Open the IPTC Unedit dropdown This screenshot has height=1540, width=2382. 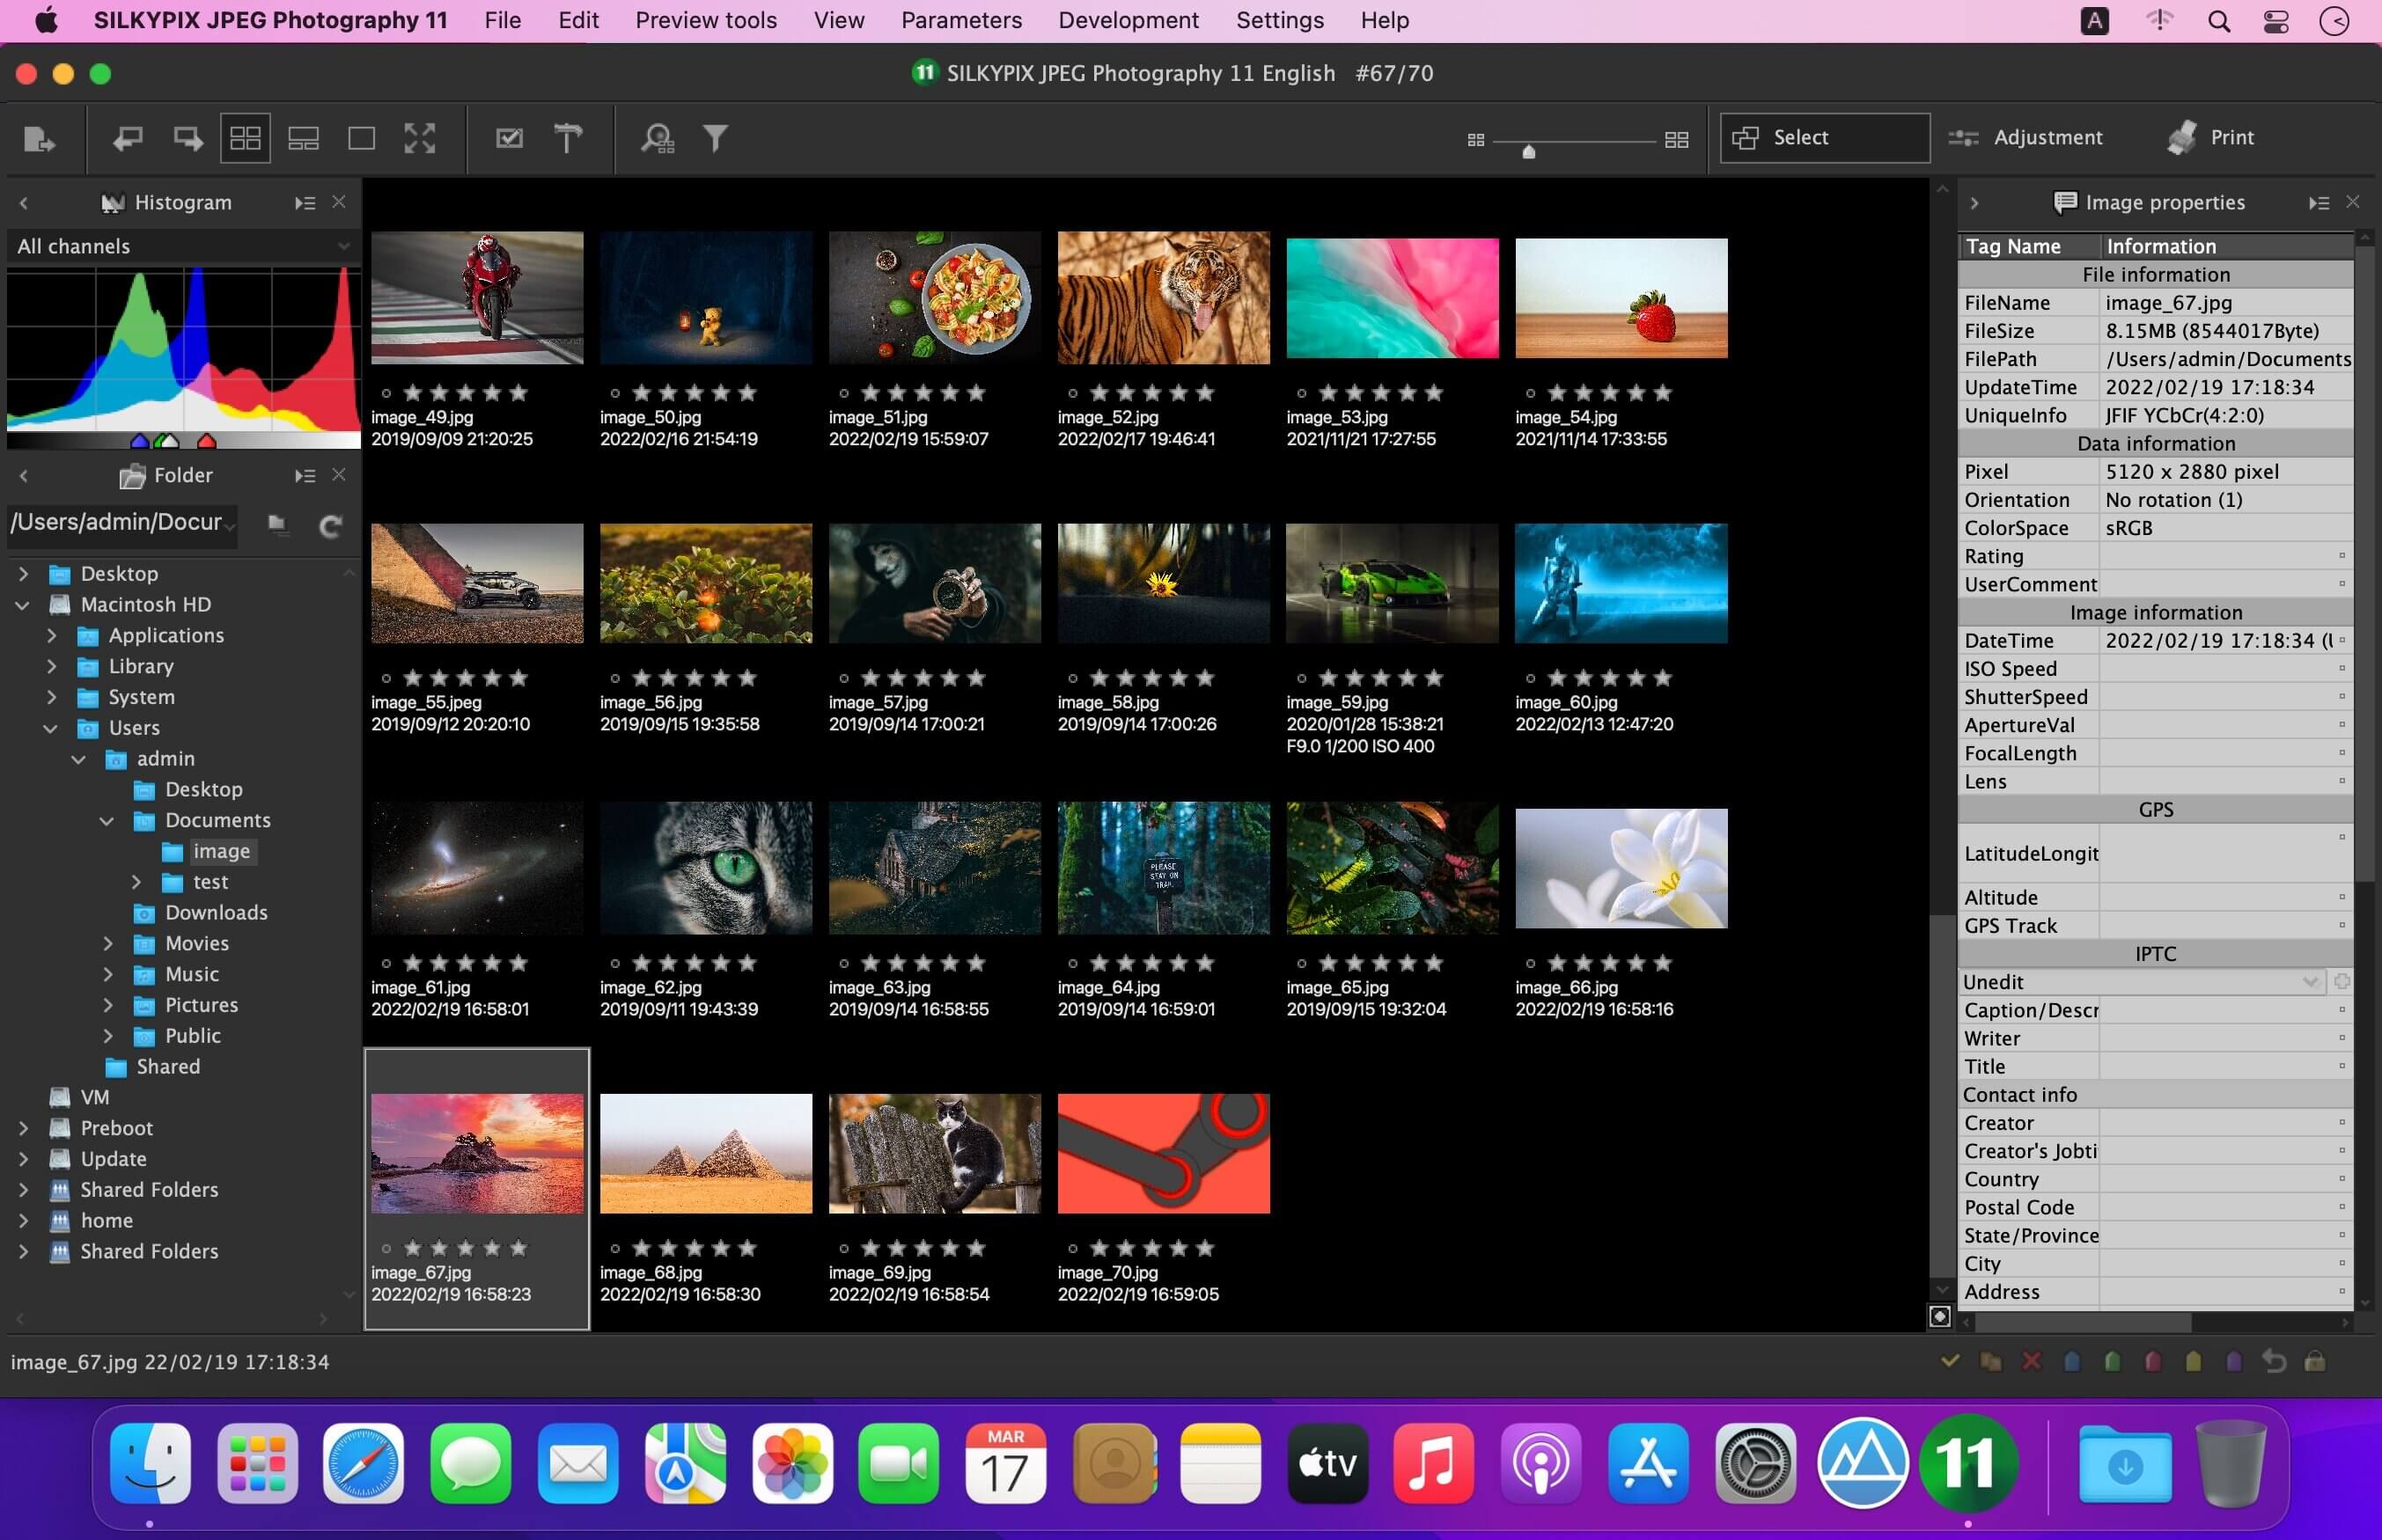(x=2140, y=982)
